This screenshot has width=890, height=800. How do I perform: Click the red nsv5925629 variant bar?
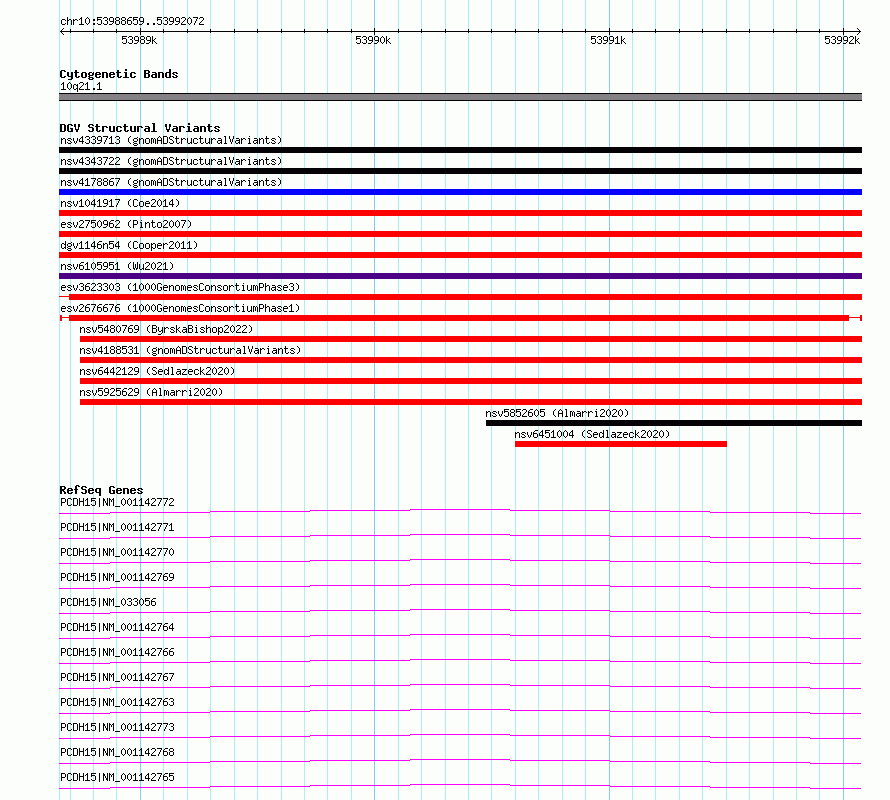[471, 402]
